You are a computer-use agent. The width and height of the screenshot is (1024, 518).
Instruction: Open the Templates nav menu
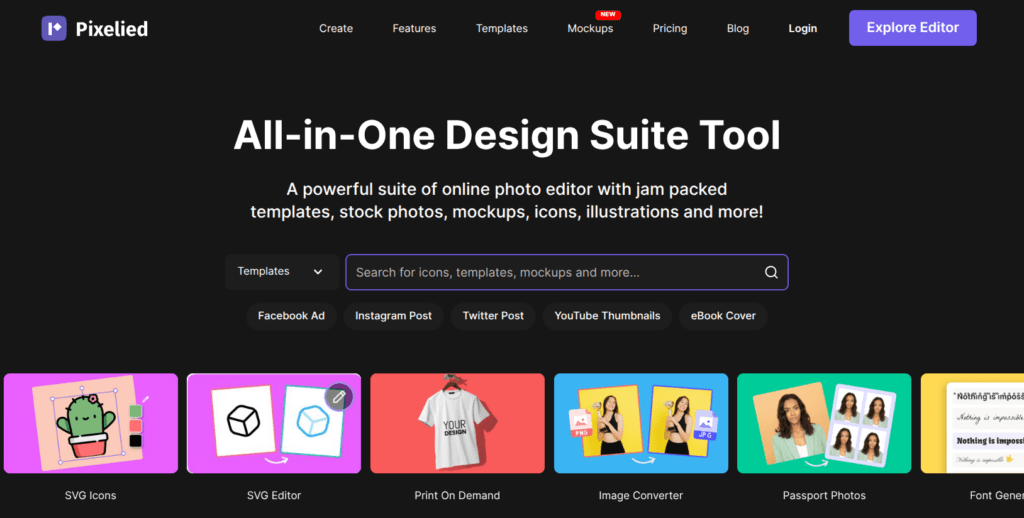502,28
